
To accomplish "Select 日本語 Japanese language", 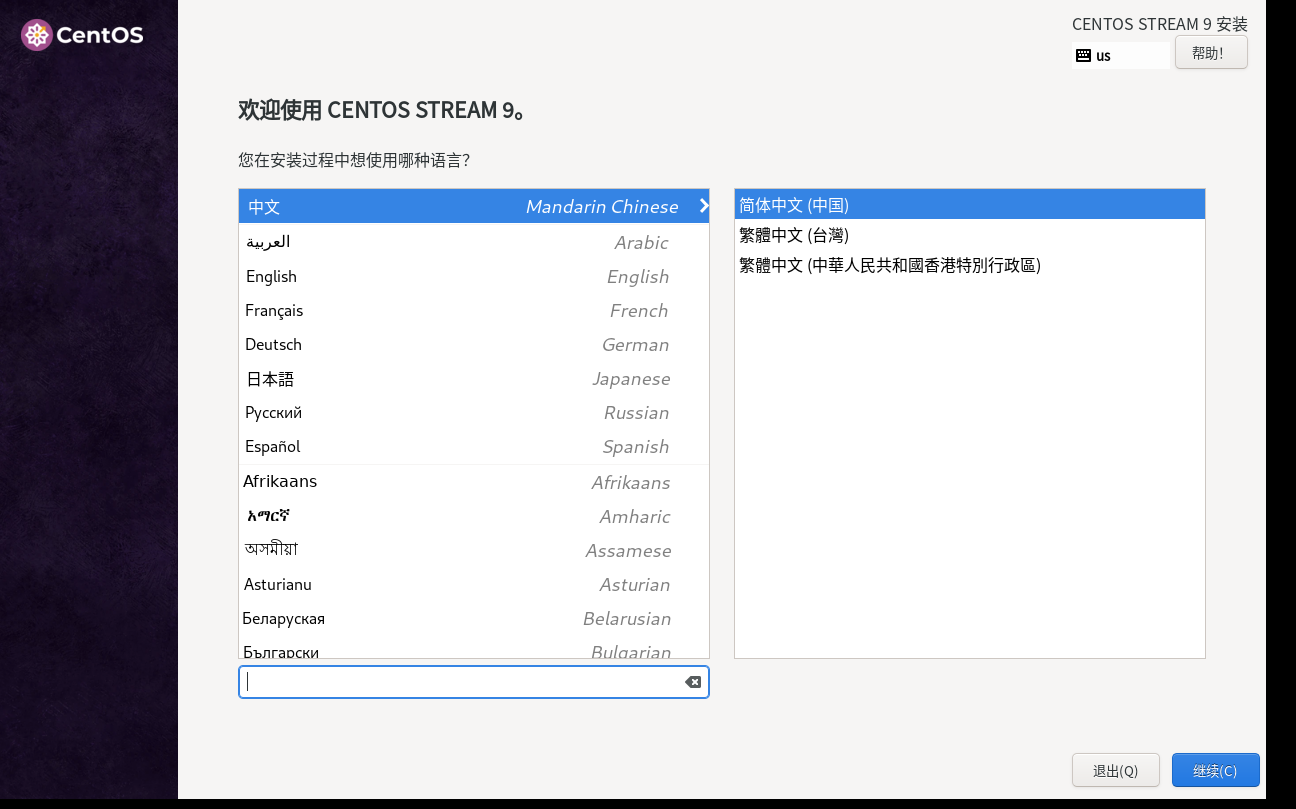I will 474,378.
